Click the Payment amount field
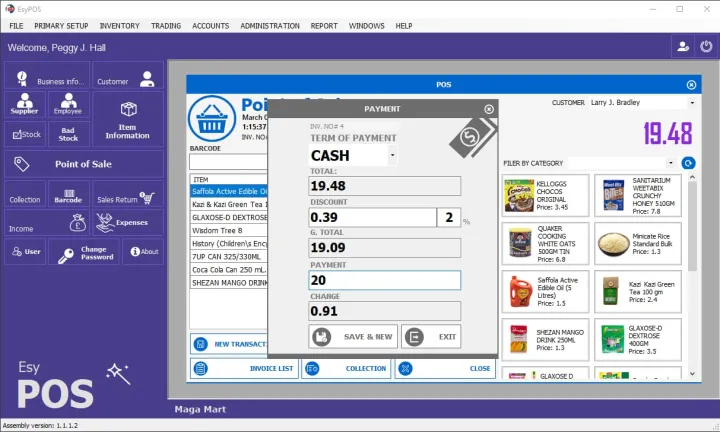 (384, 280)
